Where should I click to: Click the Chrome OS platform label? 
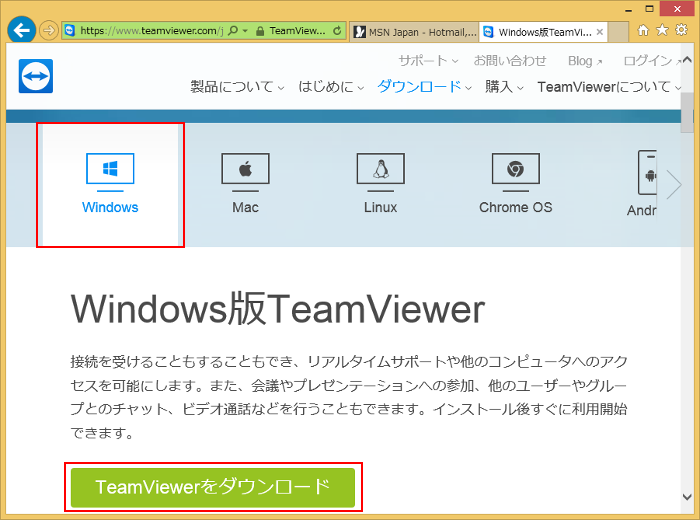(x=516, y=208)
